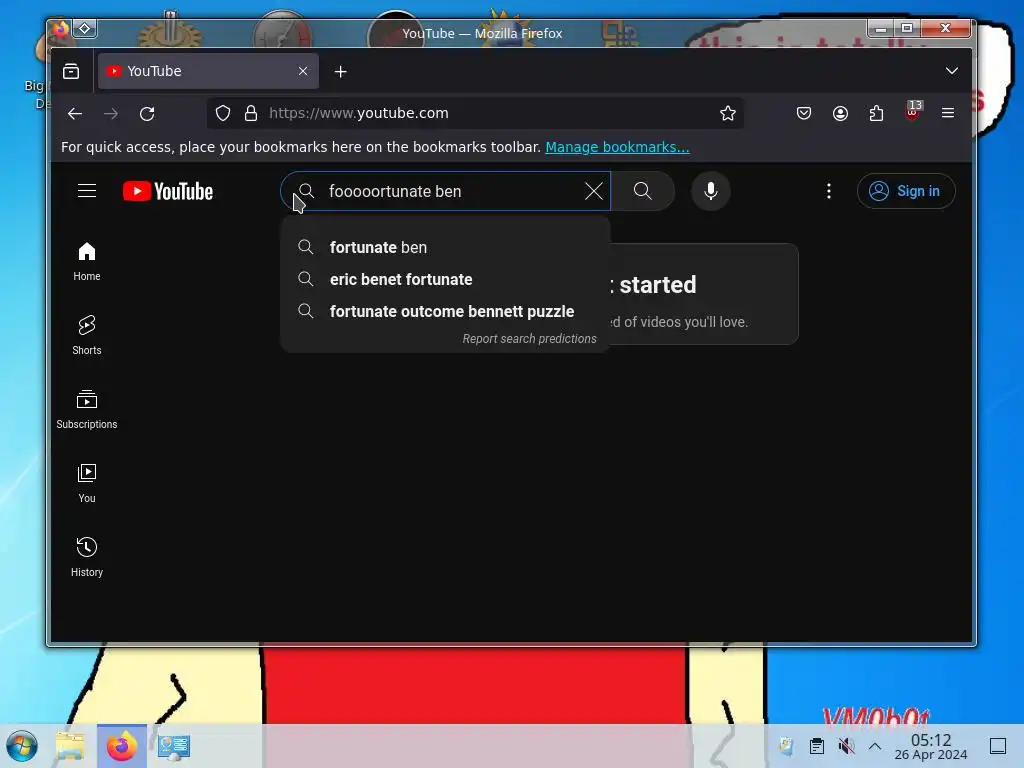Start voice search with the microphone
This screenshot has width=1024, height=768.
click(x=711, y=191)
